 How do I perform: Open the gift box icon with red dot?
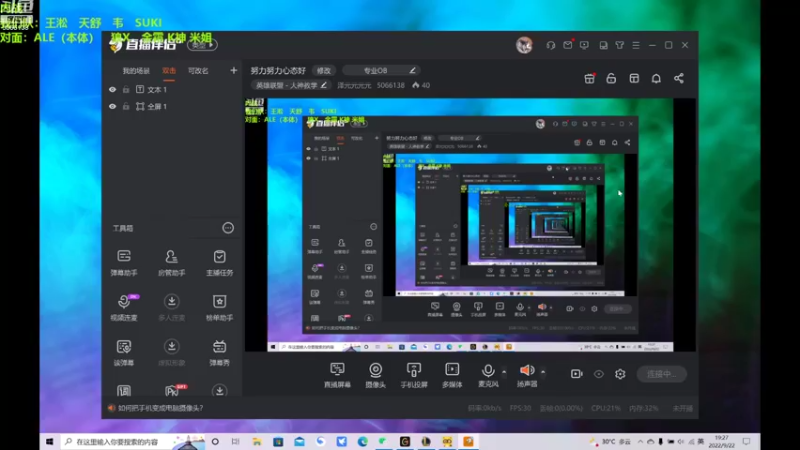(589, 79)
